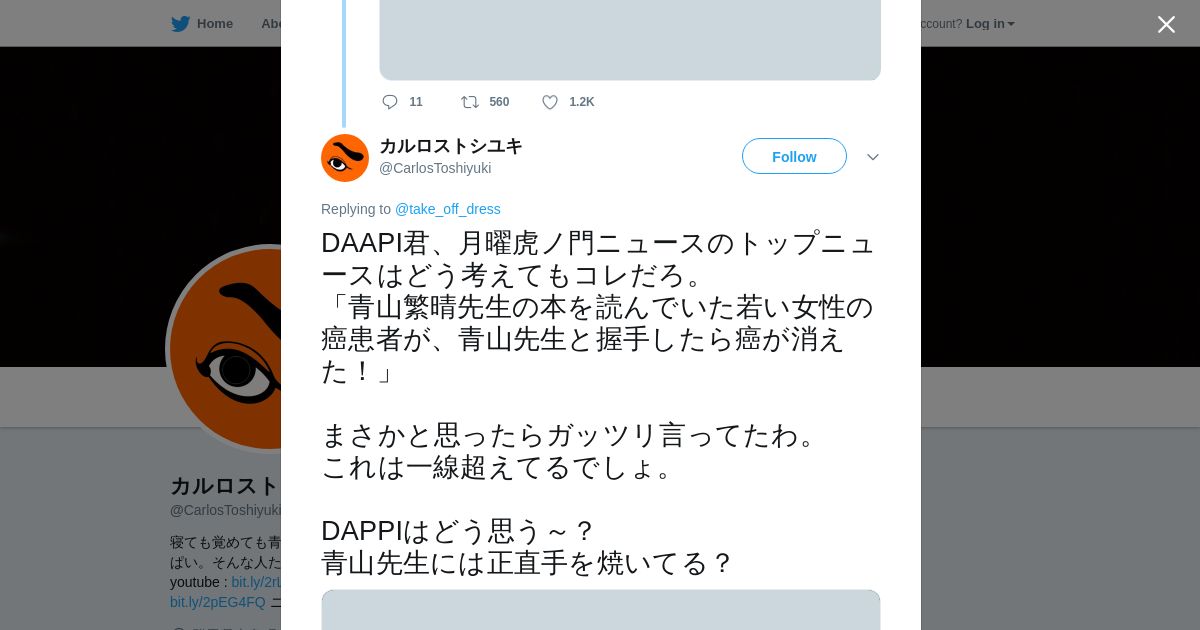Open カルロストシユキ orange eye avatar in tweet

345,158
